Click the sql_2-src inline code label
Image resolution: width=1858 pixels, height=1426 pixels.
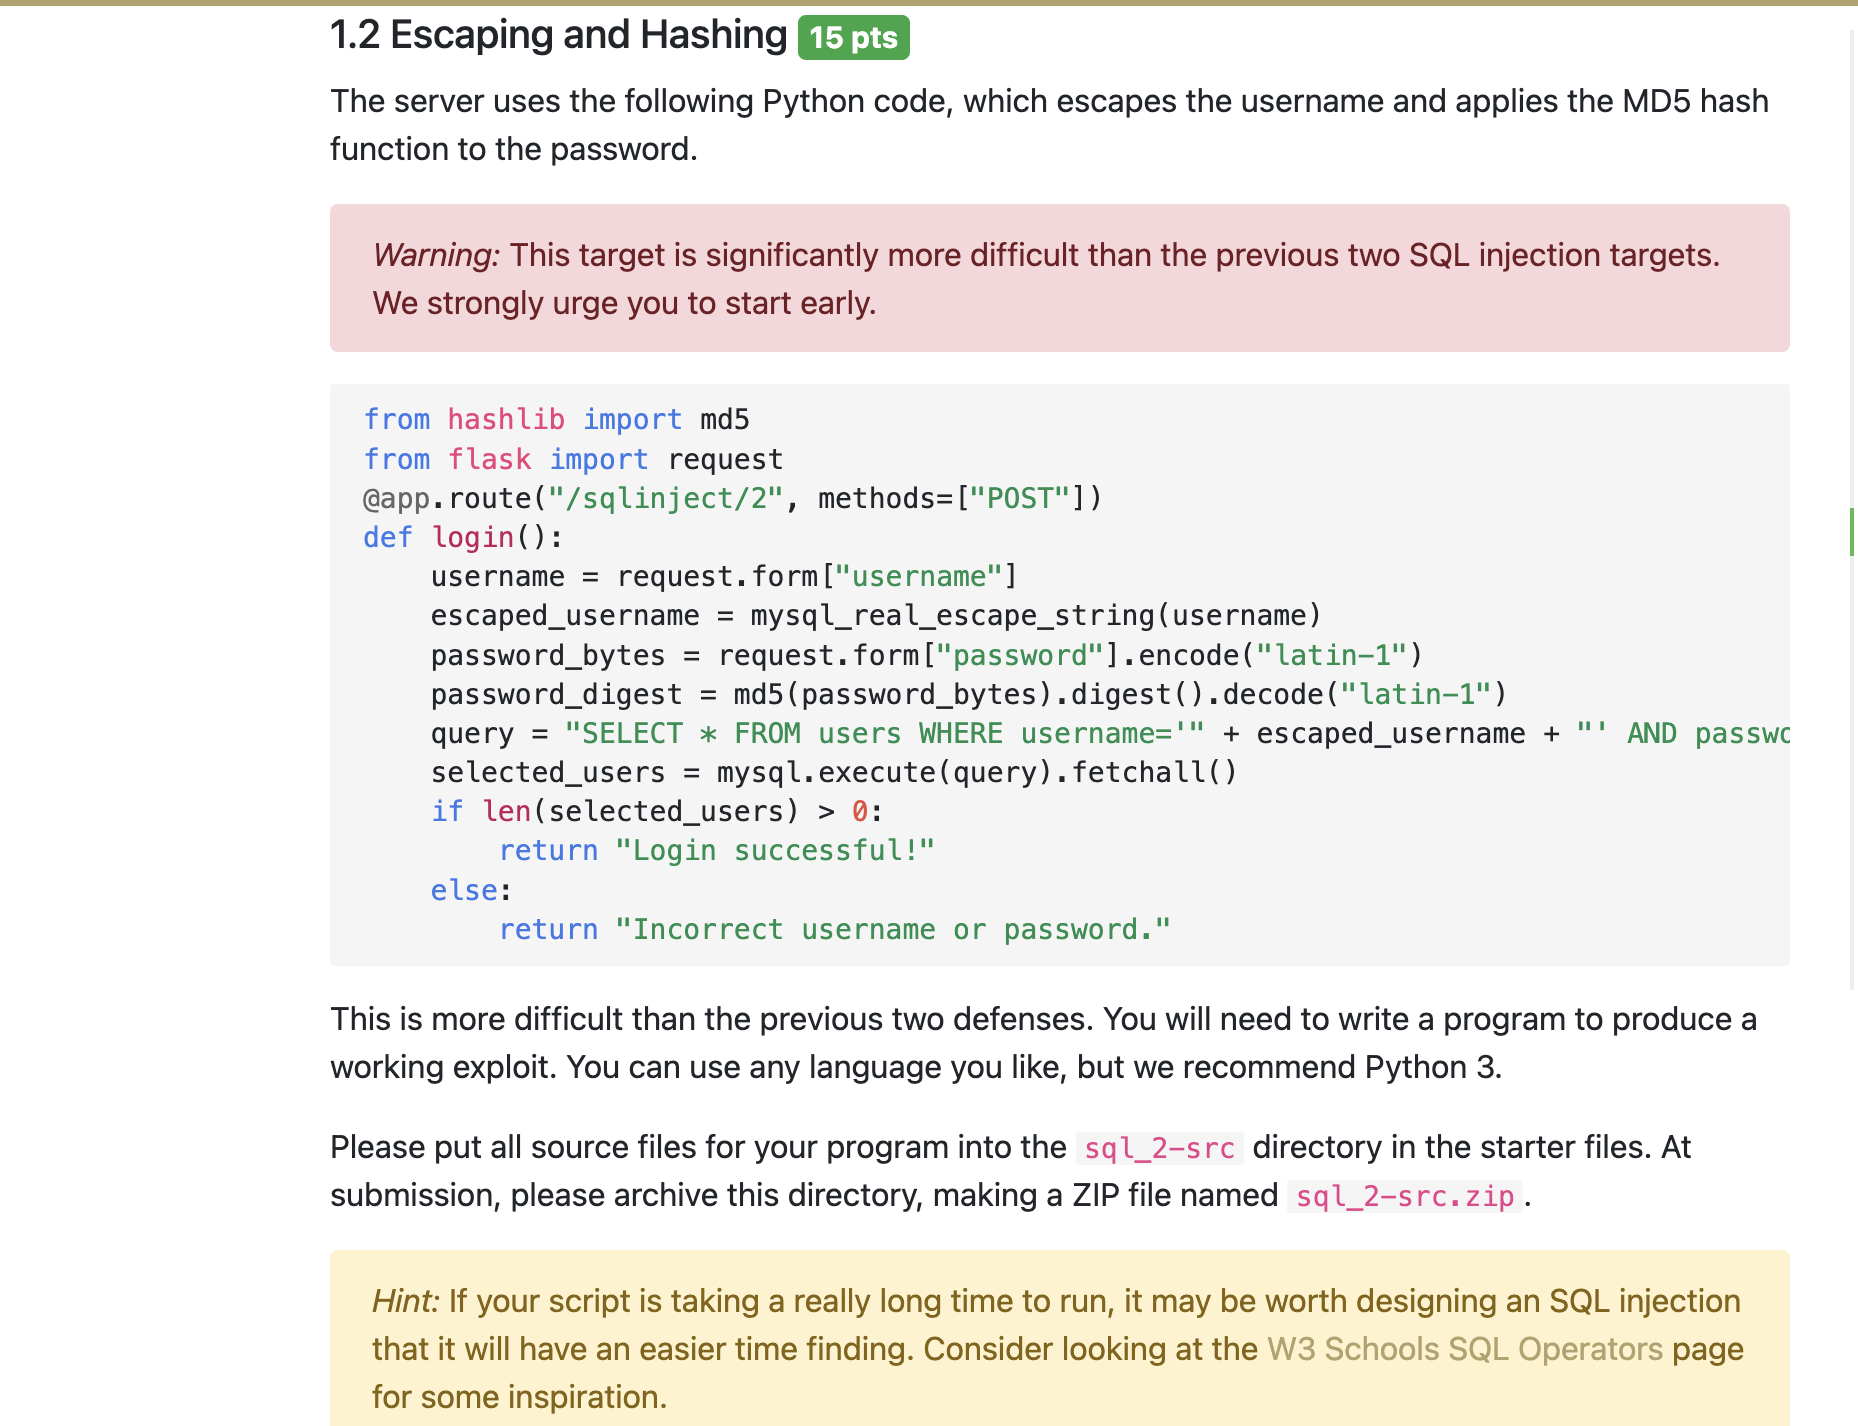[1160, 1148]
